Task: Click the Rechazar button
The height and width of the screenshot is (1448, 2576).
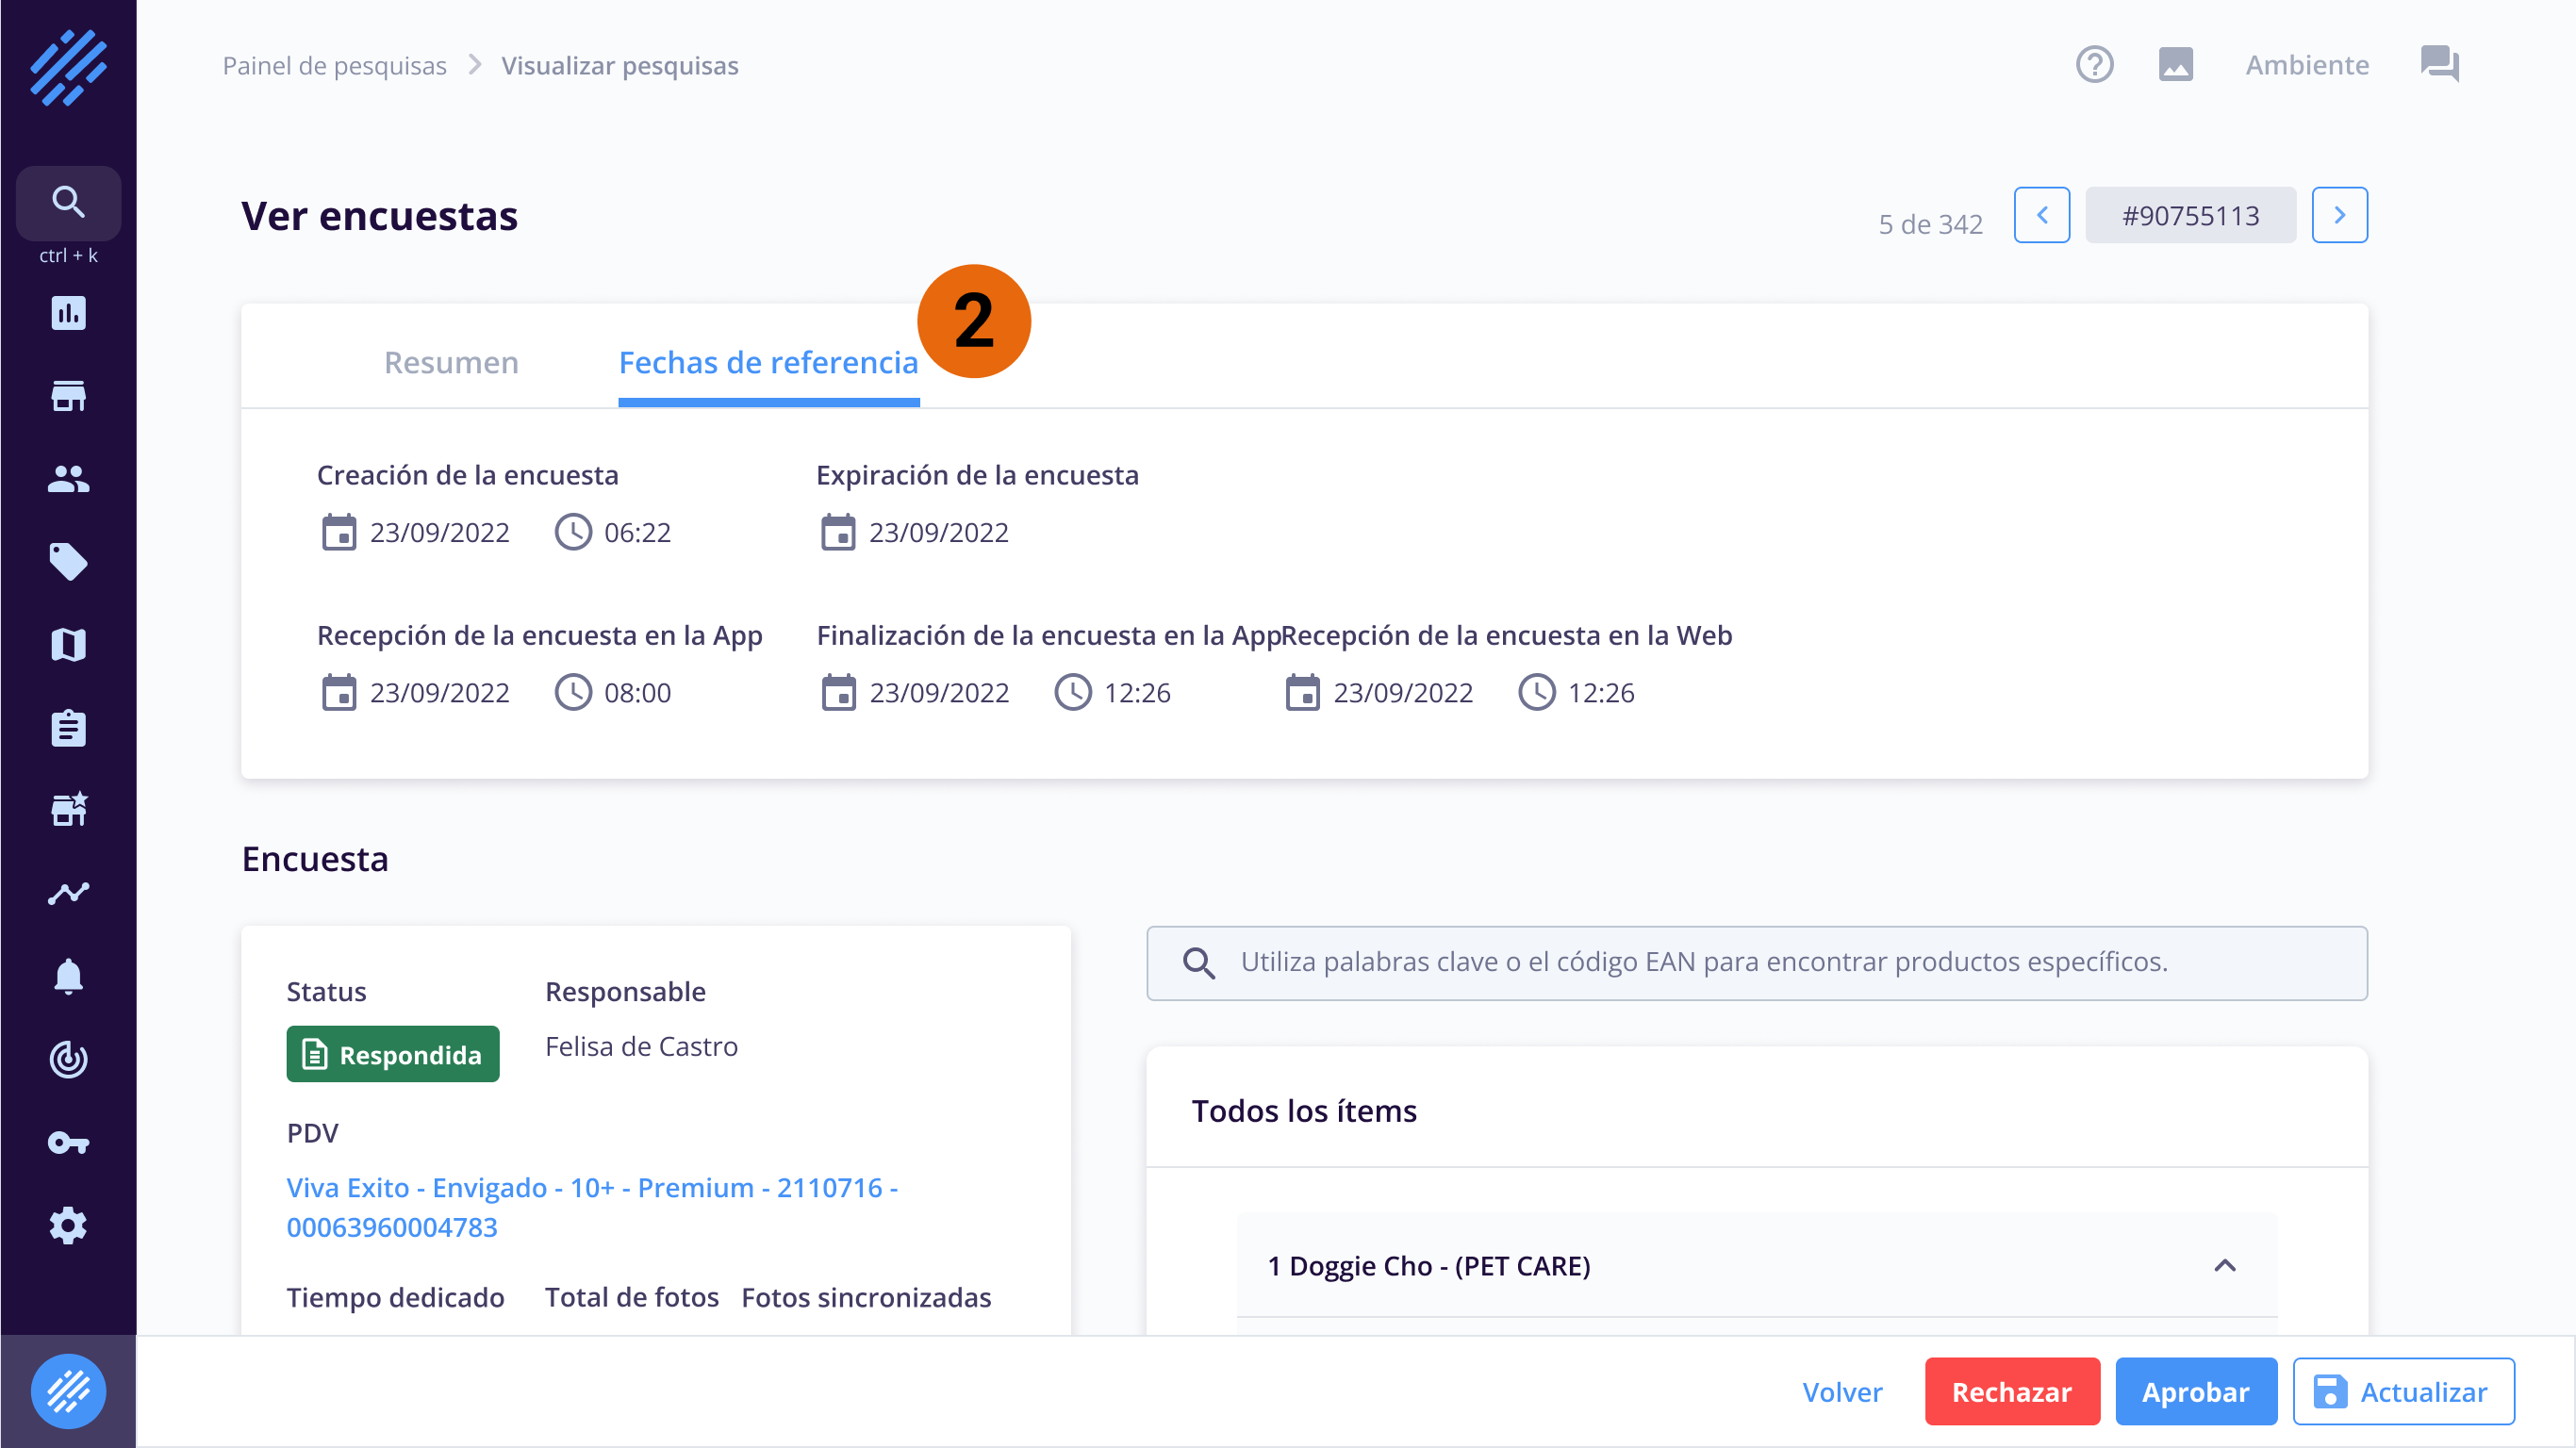Action: [2011, 1391]
